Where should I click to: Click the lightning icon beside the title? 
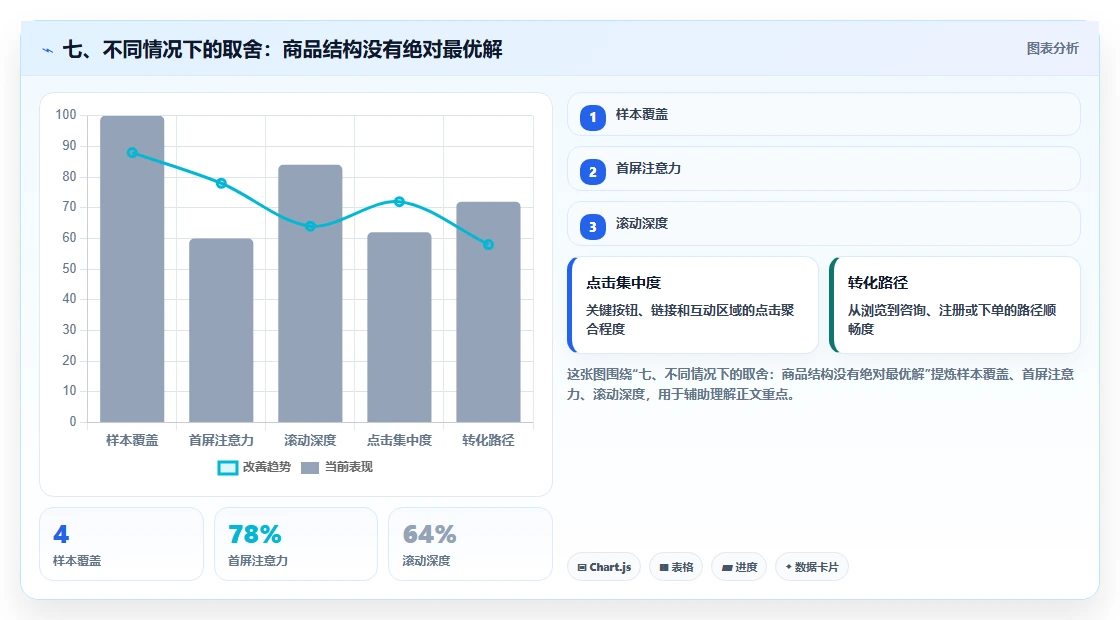click(48, 50)
